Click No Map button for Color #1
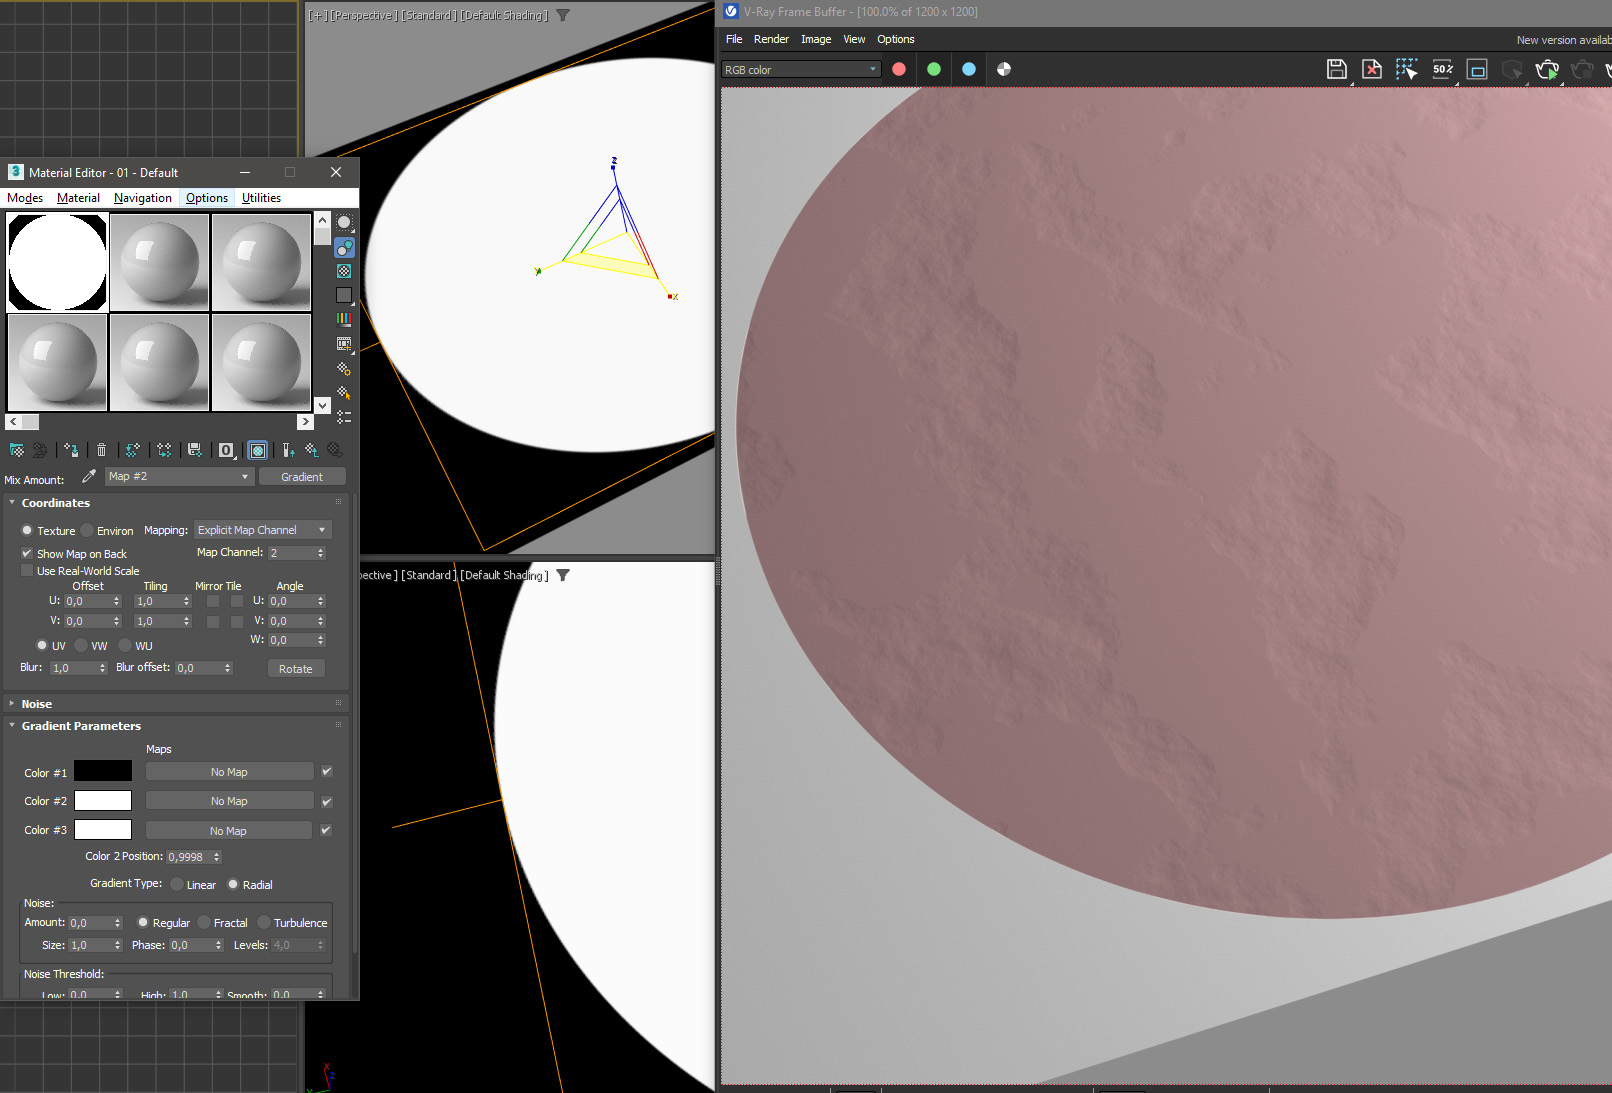This screenshot has width=1612, height=1093. coord(229,772)
